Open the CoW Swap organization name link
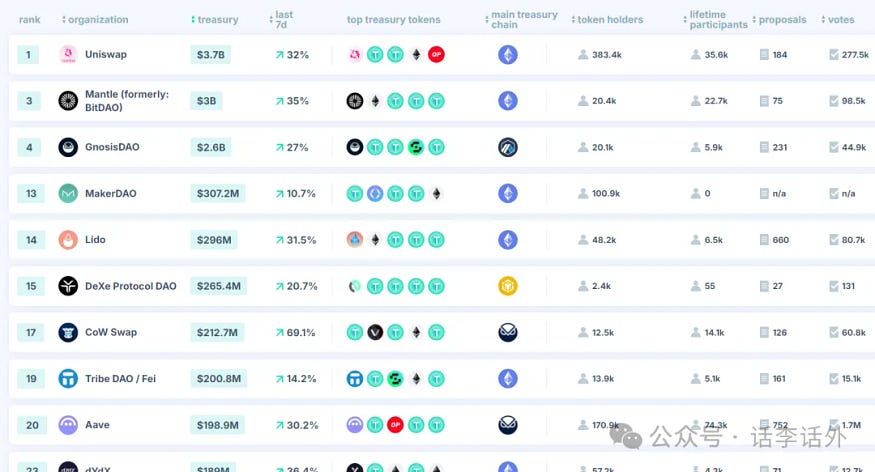Viewport: 875px width, 472px height. tap(111, 333)
